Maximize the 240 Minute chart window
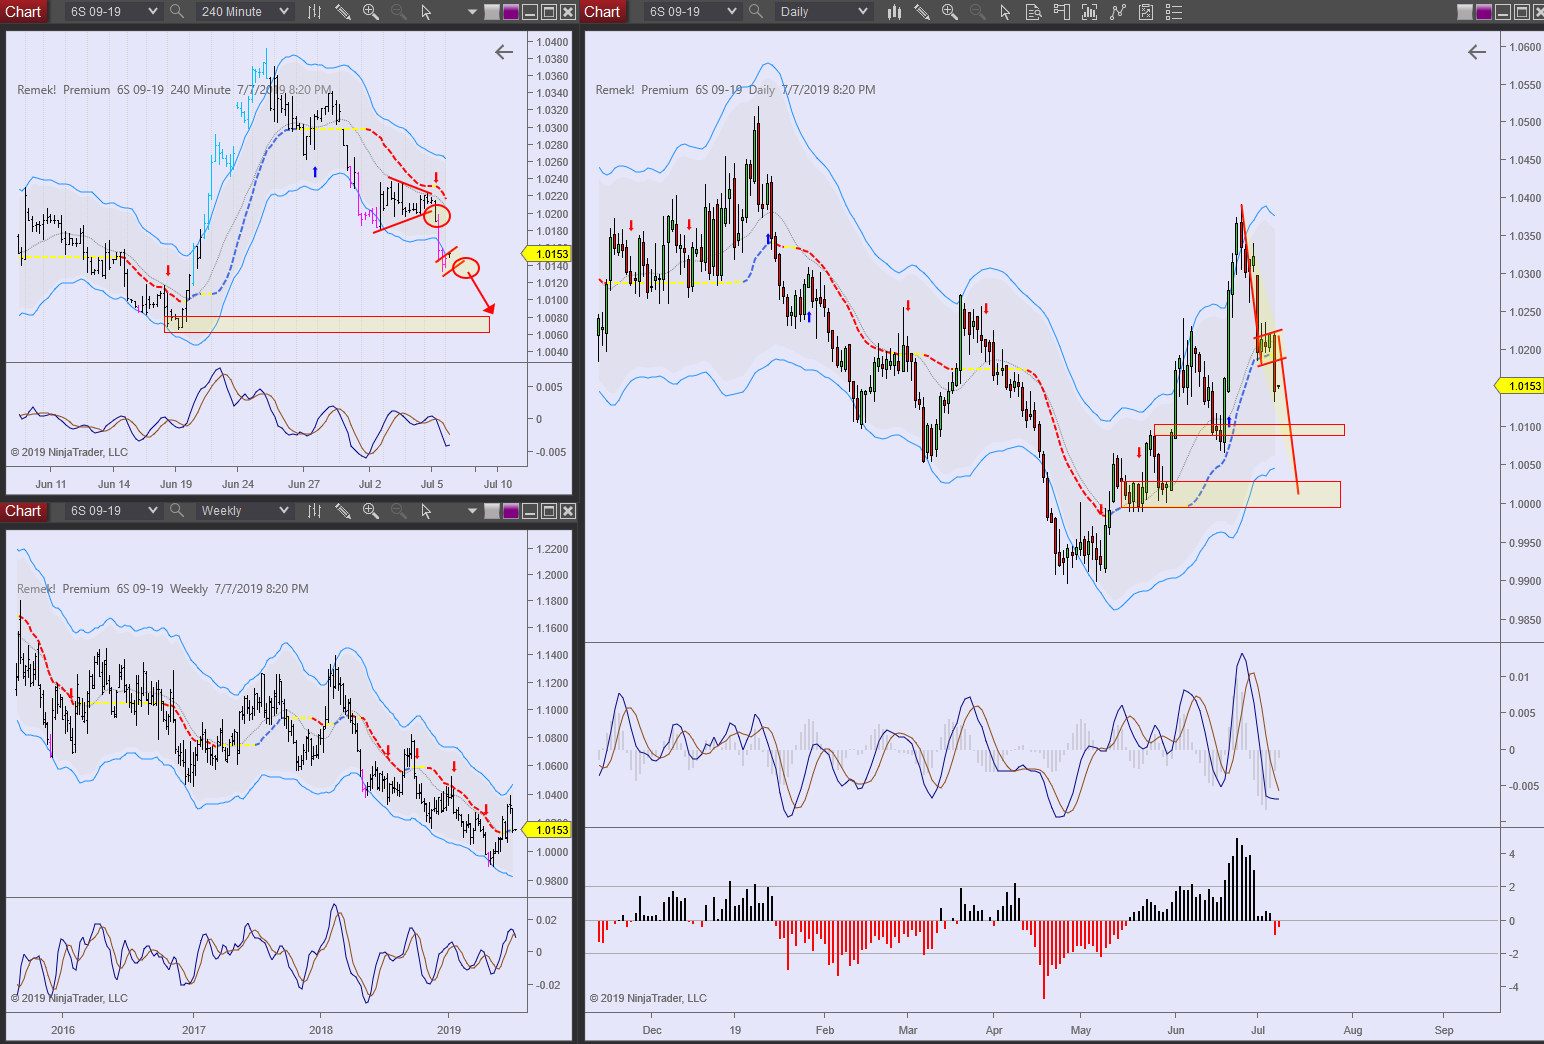The height and width of the screenshot is (1044, 1544). pyautogui.click(x=549, y=12)
